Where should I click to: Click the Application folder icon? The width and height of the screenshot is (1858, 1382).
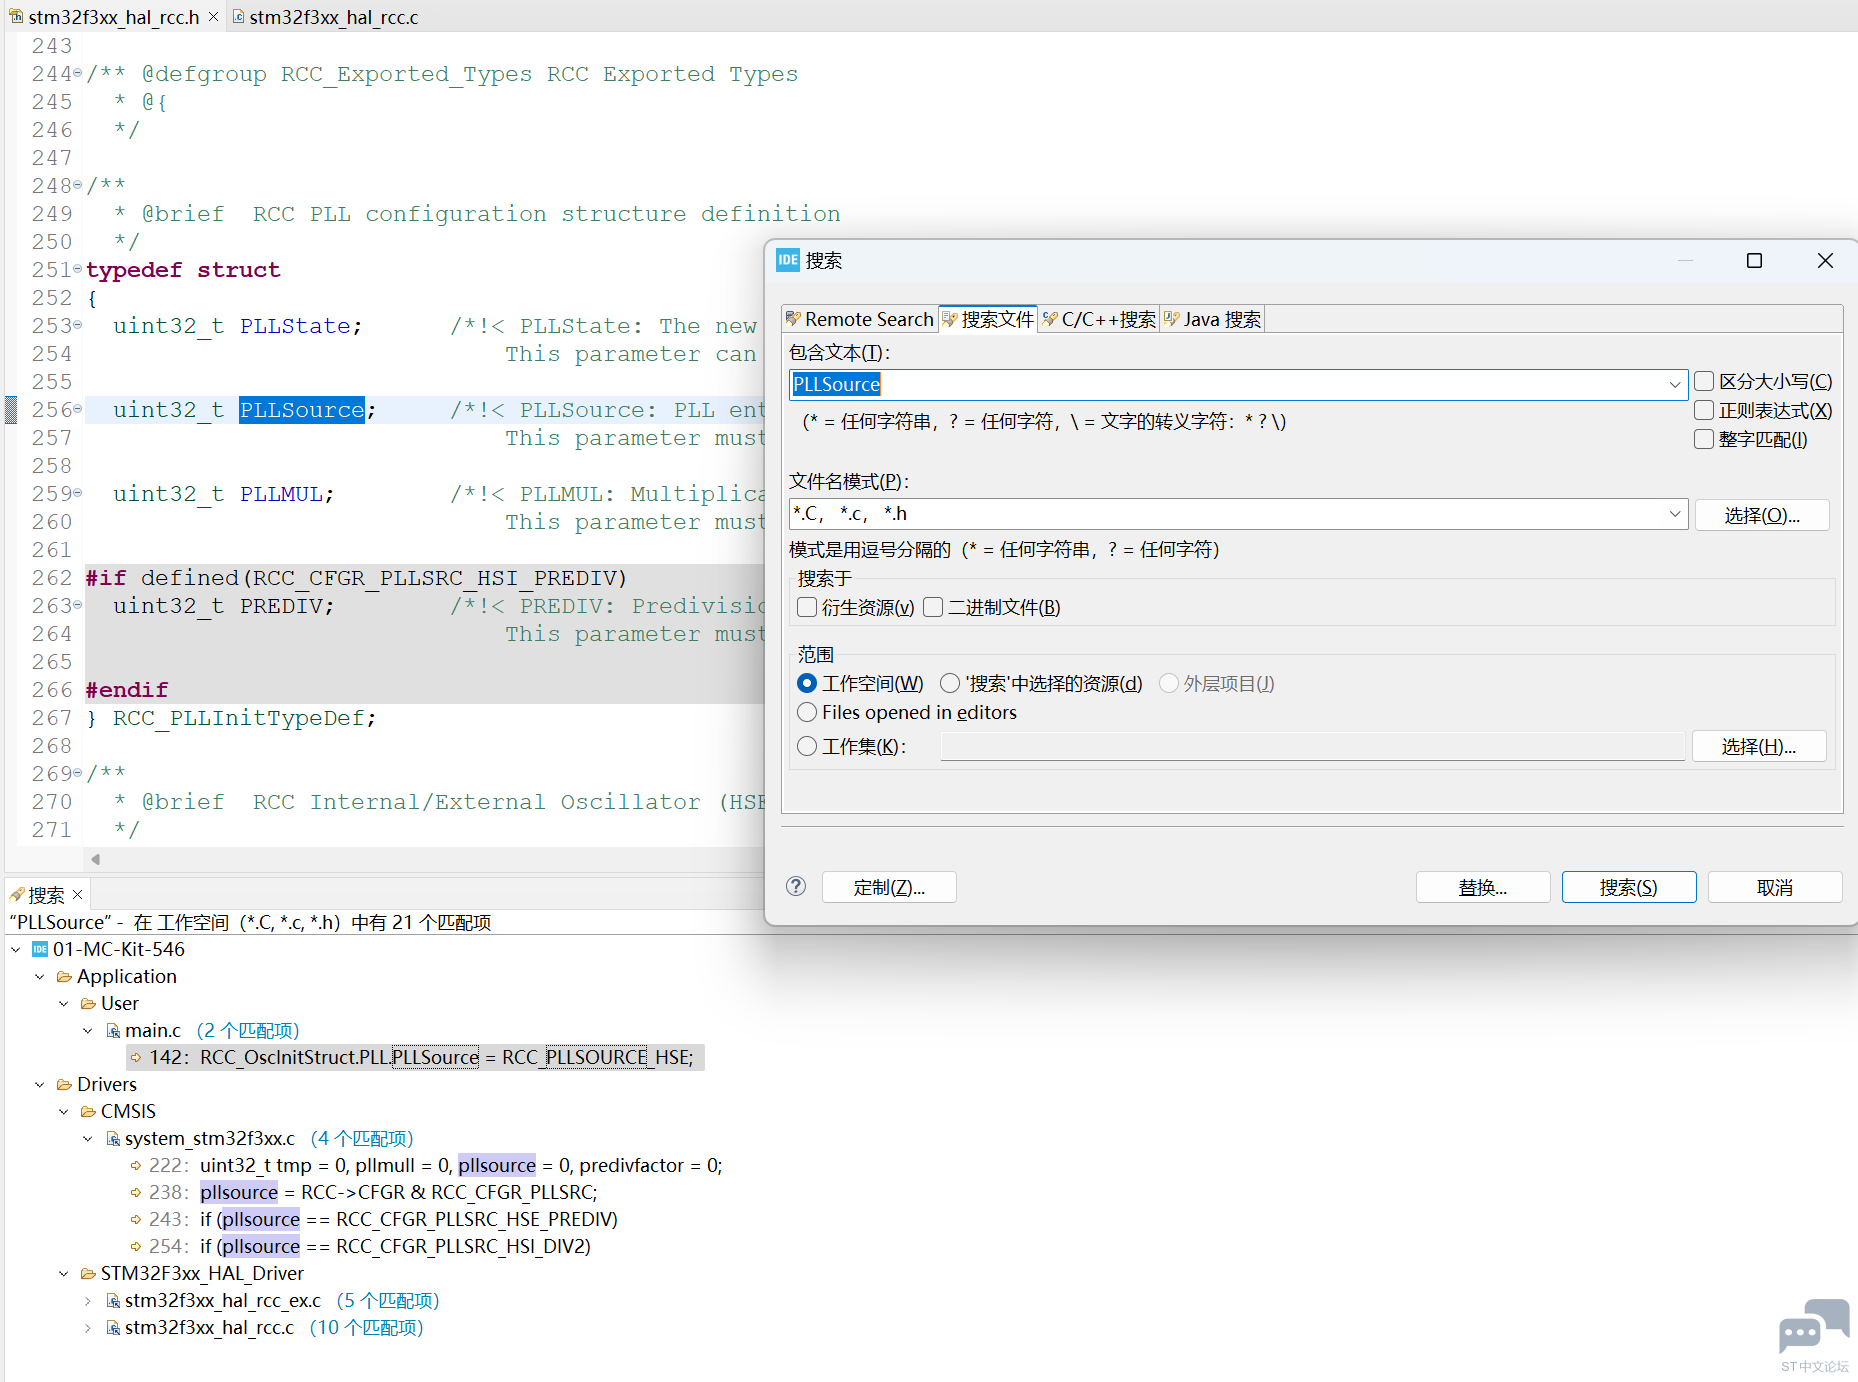[64, 976]
